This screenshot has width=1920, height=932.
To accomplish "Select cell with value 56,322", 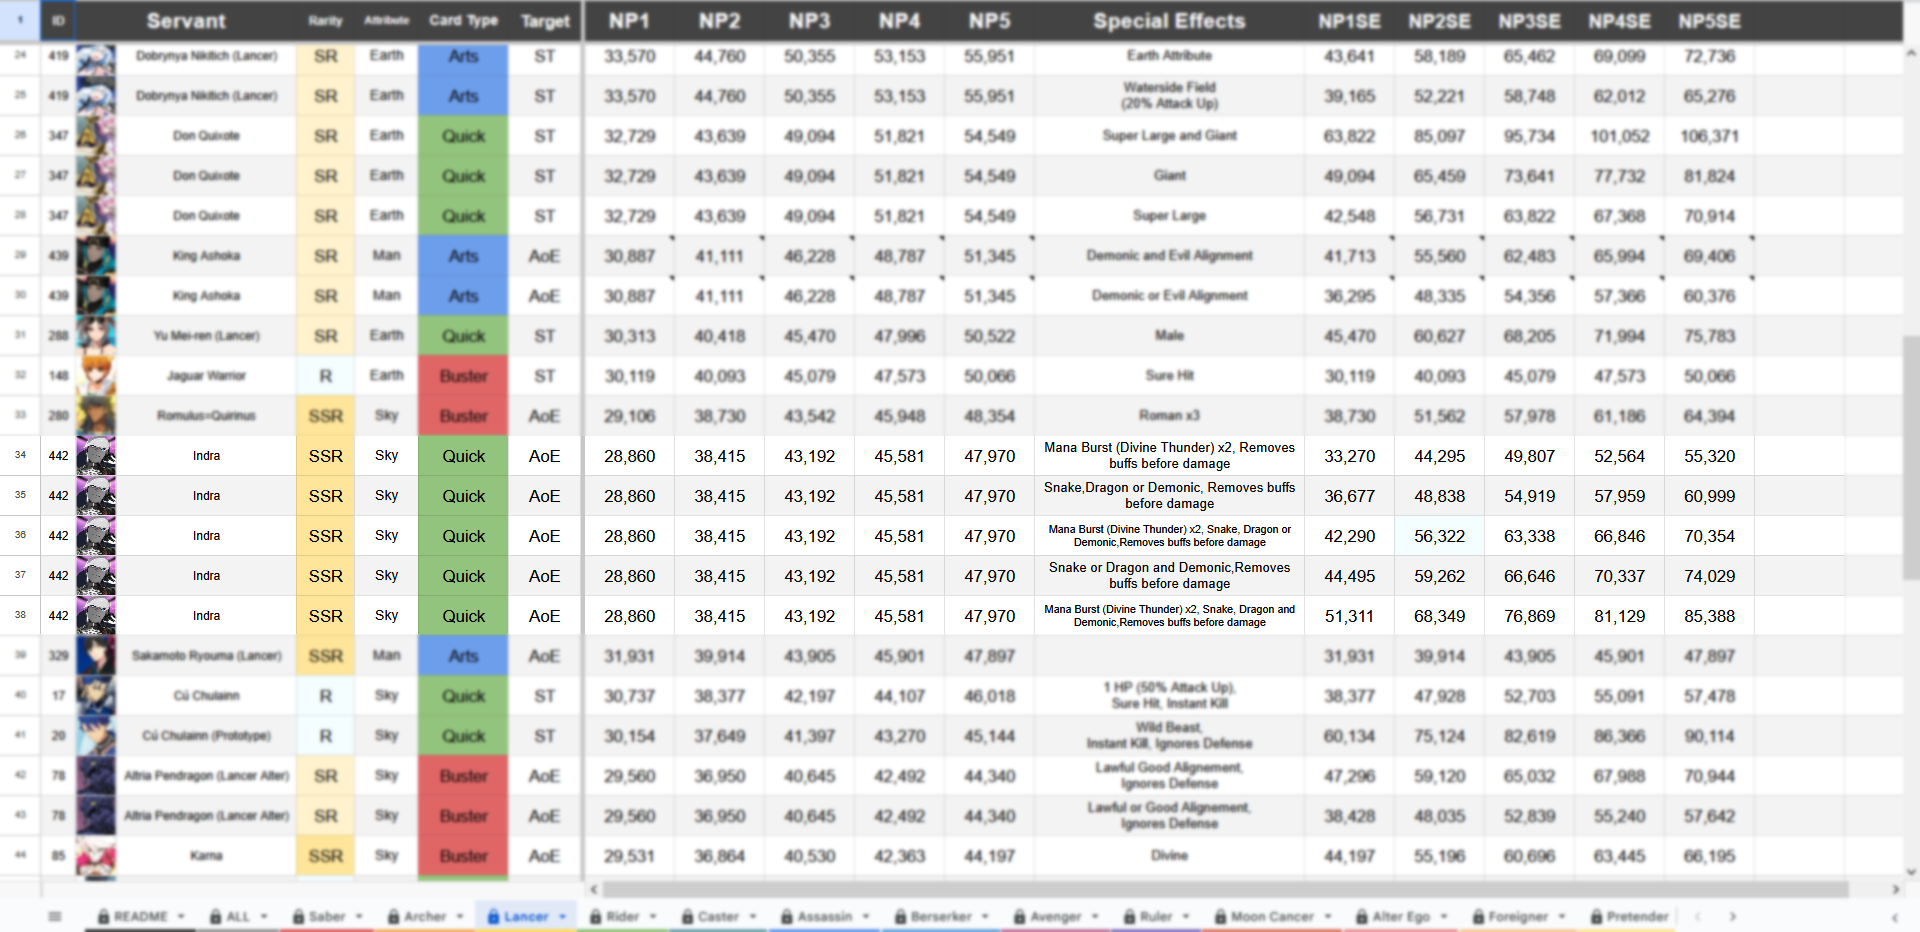I will (x=1439, y=536).
